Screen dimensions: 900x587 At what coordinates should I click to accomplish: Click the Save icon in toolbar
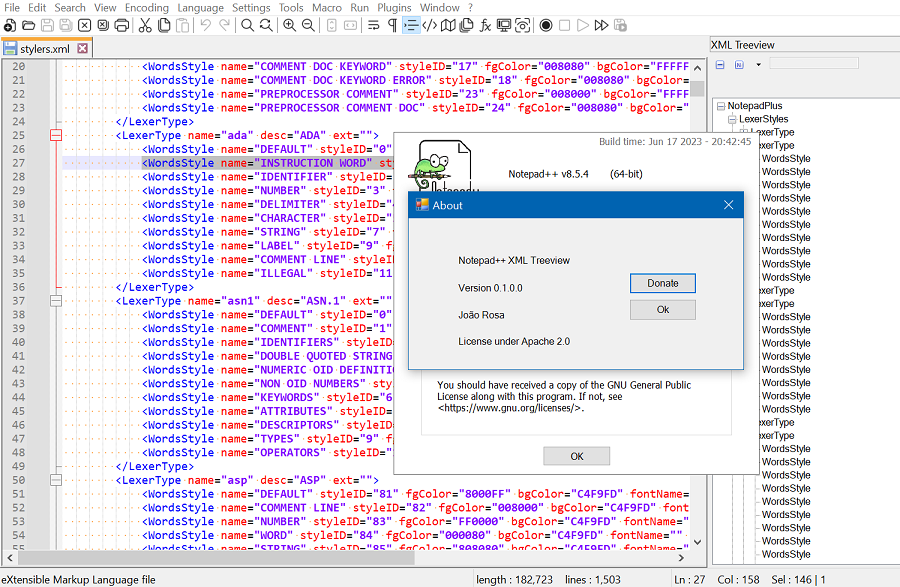(x=48, y=25)
